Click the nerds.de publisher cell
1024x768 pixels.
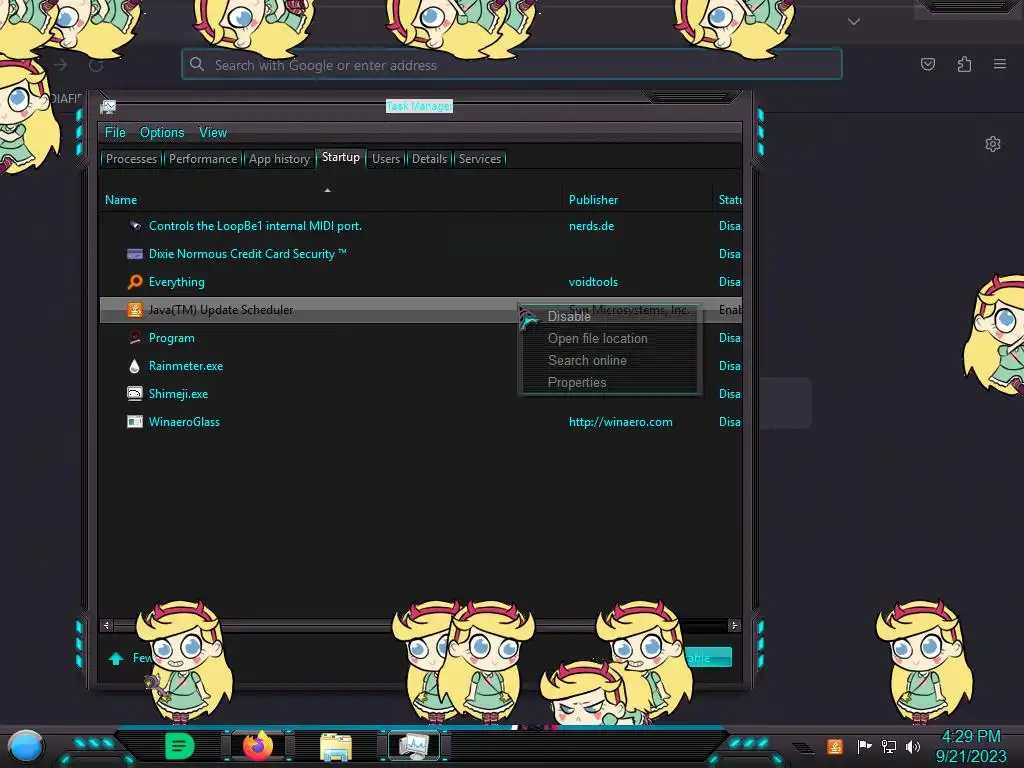[591, 226]
